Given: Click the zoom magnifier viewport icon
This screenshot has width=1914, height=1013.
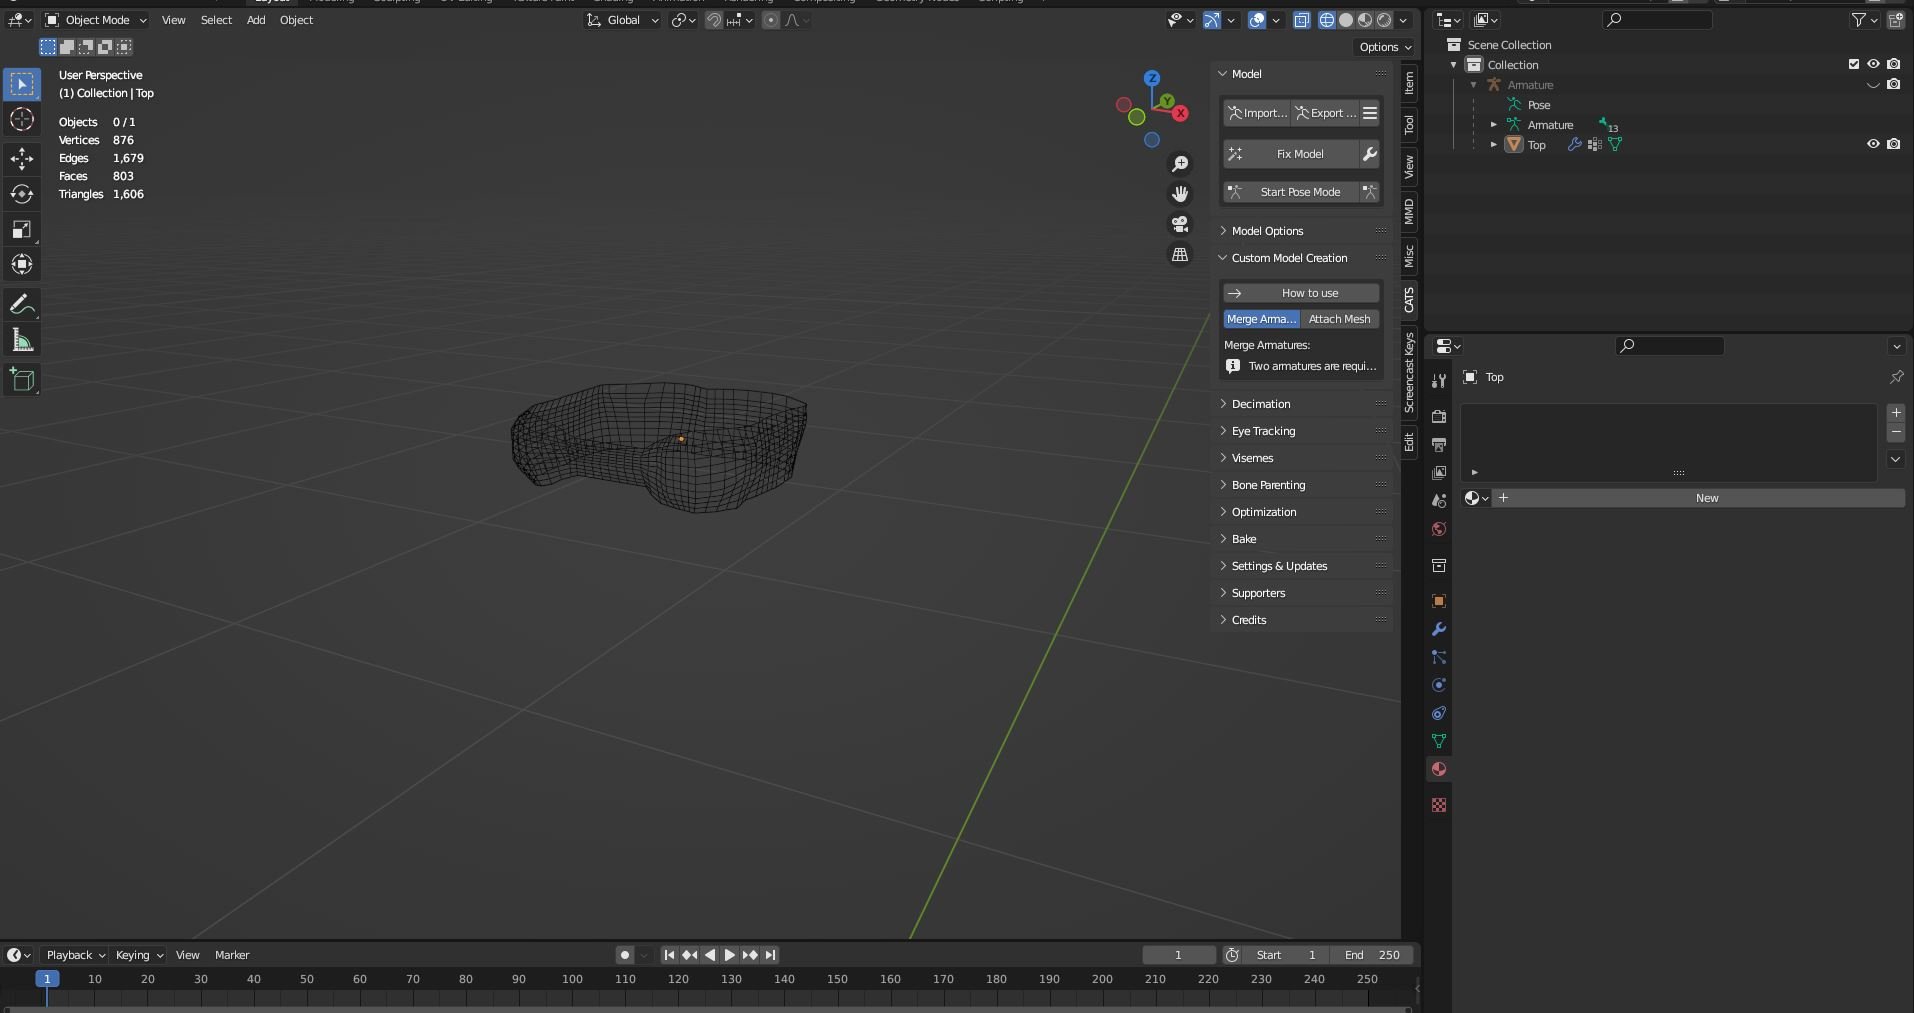Looking at the screenshot, I should pyautogui.click(x=1180, y=164).
